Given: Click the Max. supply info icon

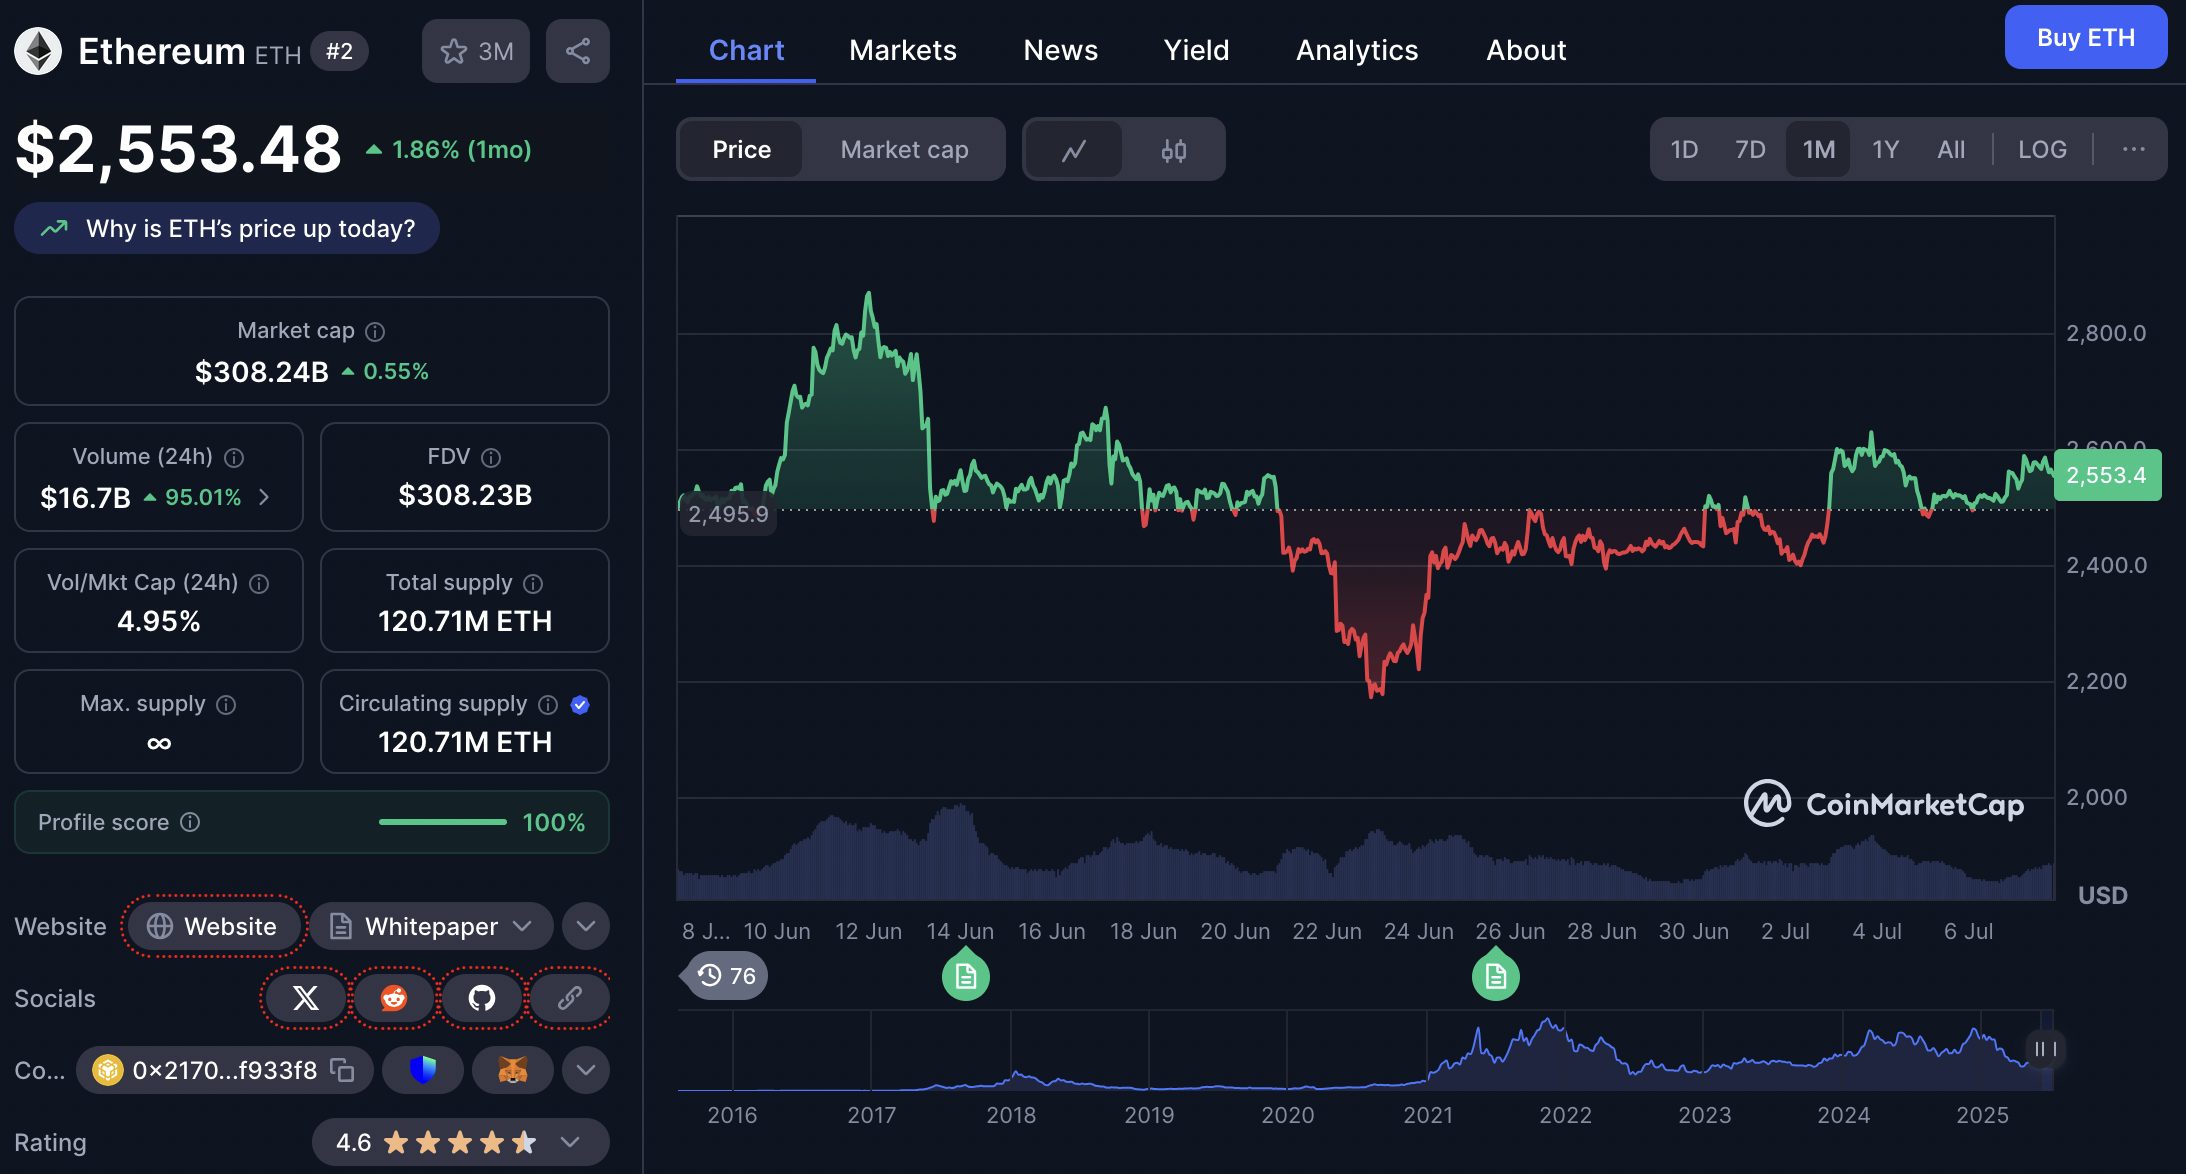Looking at the screenshot, I should pyautogui.click(x=226, y=704).
